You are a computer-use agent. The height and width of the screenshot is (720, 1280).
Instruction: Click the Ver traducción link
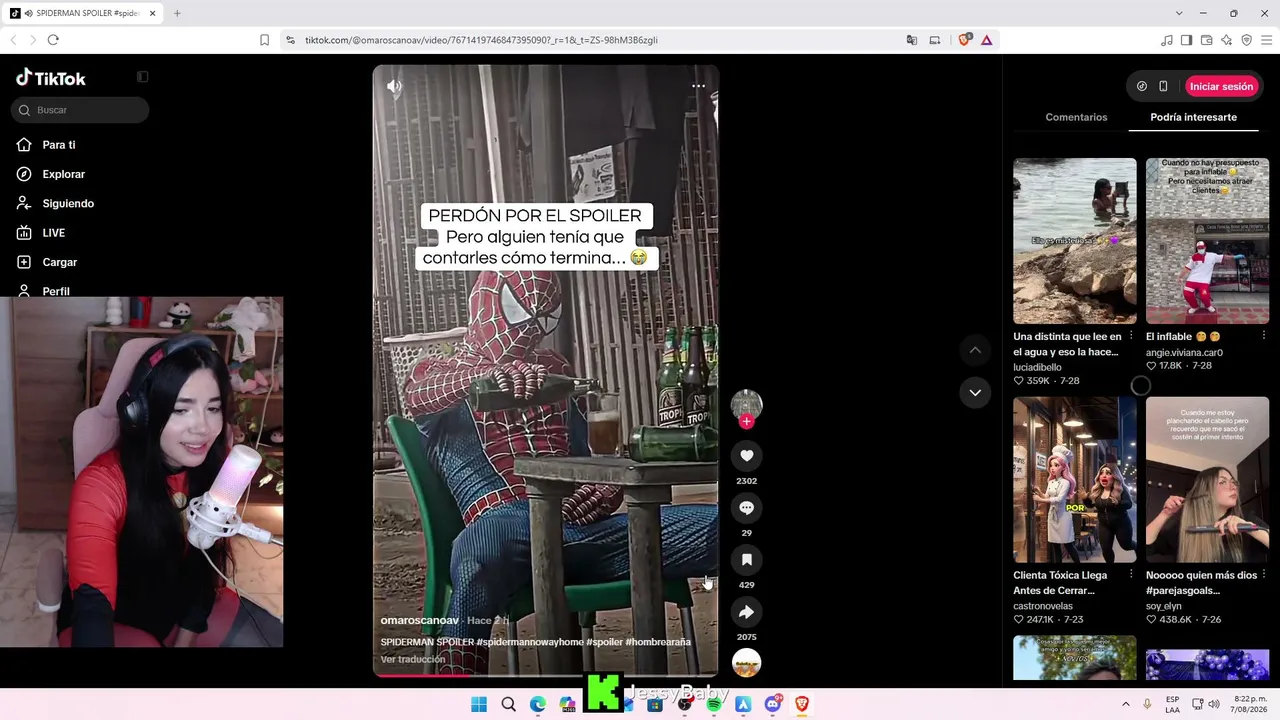click(x=413, y=660)
